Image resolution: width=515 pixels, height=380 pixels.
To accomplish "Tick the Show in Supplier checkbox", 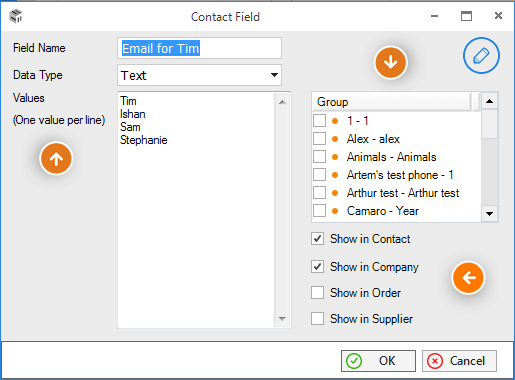I will pos(317,318).
